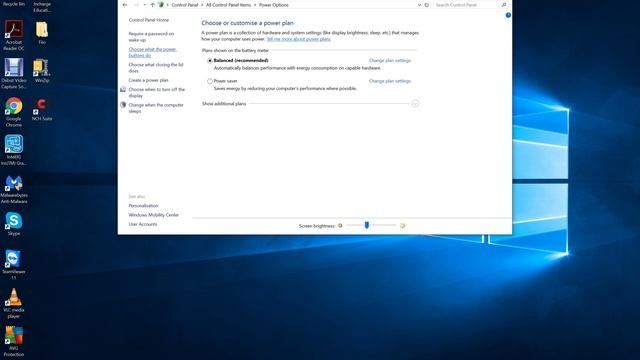640x360 pixels.
Task: Click the bright brightness sun icon
Action: tap(402, 225)
